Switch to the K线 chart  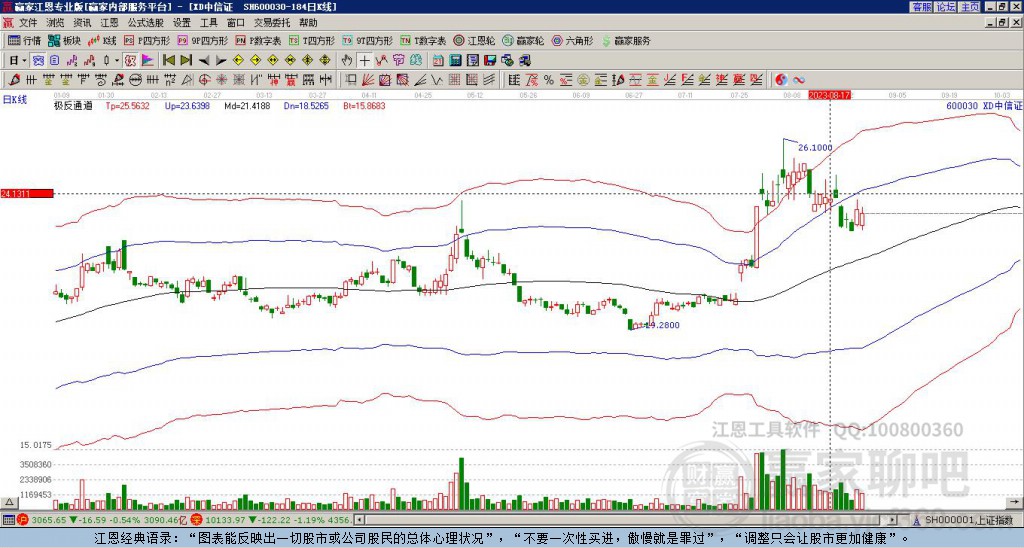click(102, 40)
